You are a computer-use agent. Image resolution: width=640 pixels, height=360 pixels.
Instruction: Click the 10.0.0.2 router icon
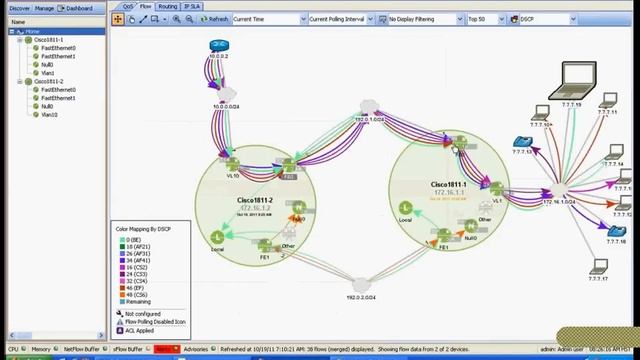219,46
